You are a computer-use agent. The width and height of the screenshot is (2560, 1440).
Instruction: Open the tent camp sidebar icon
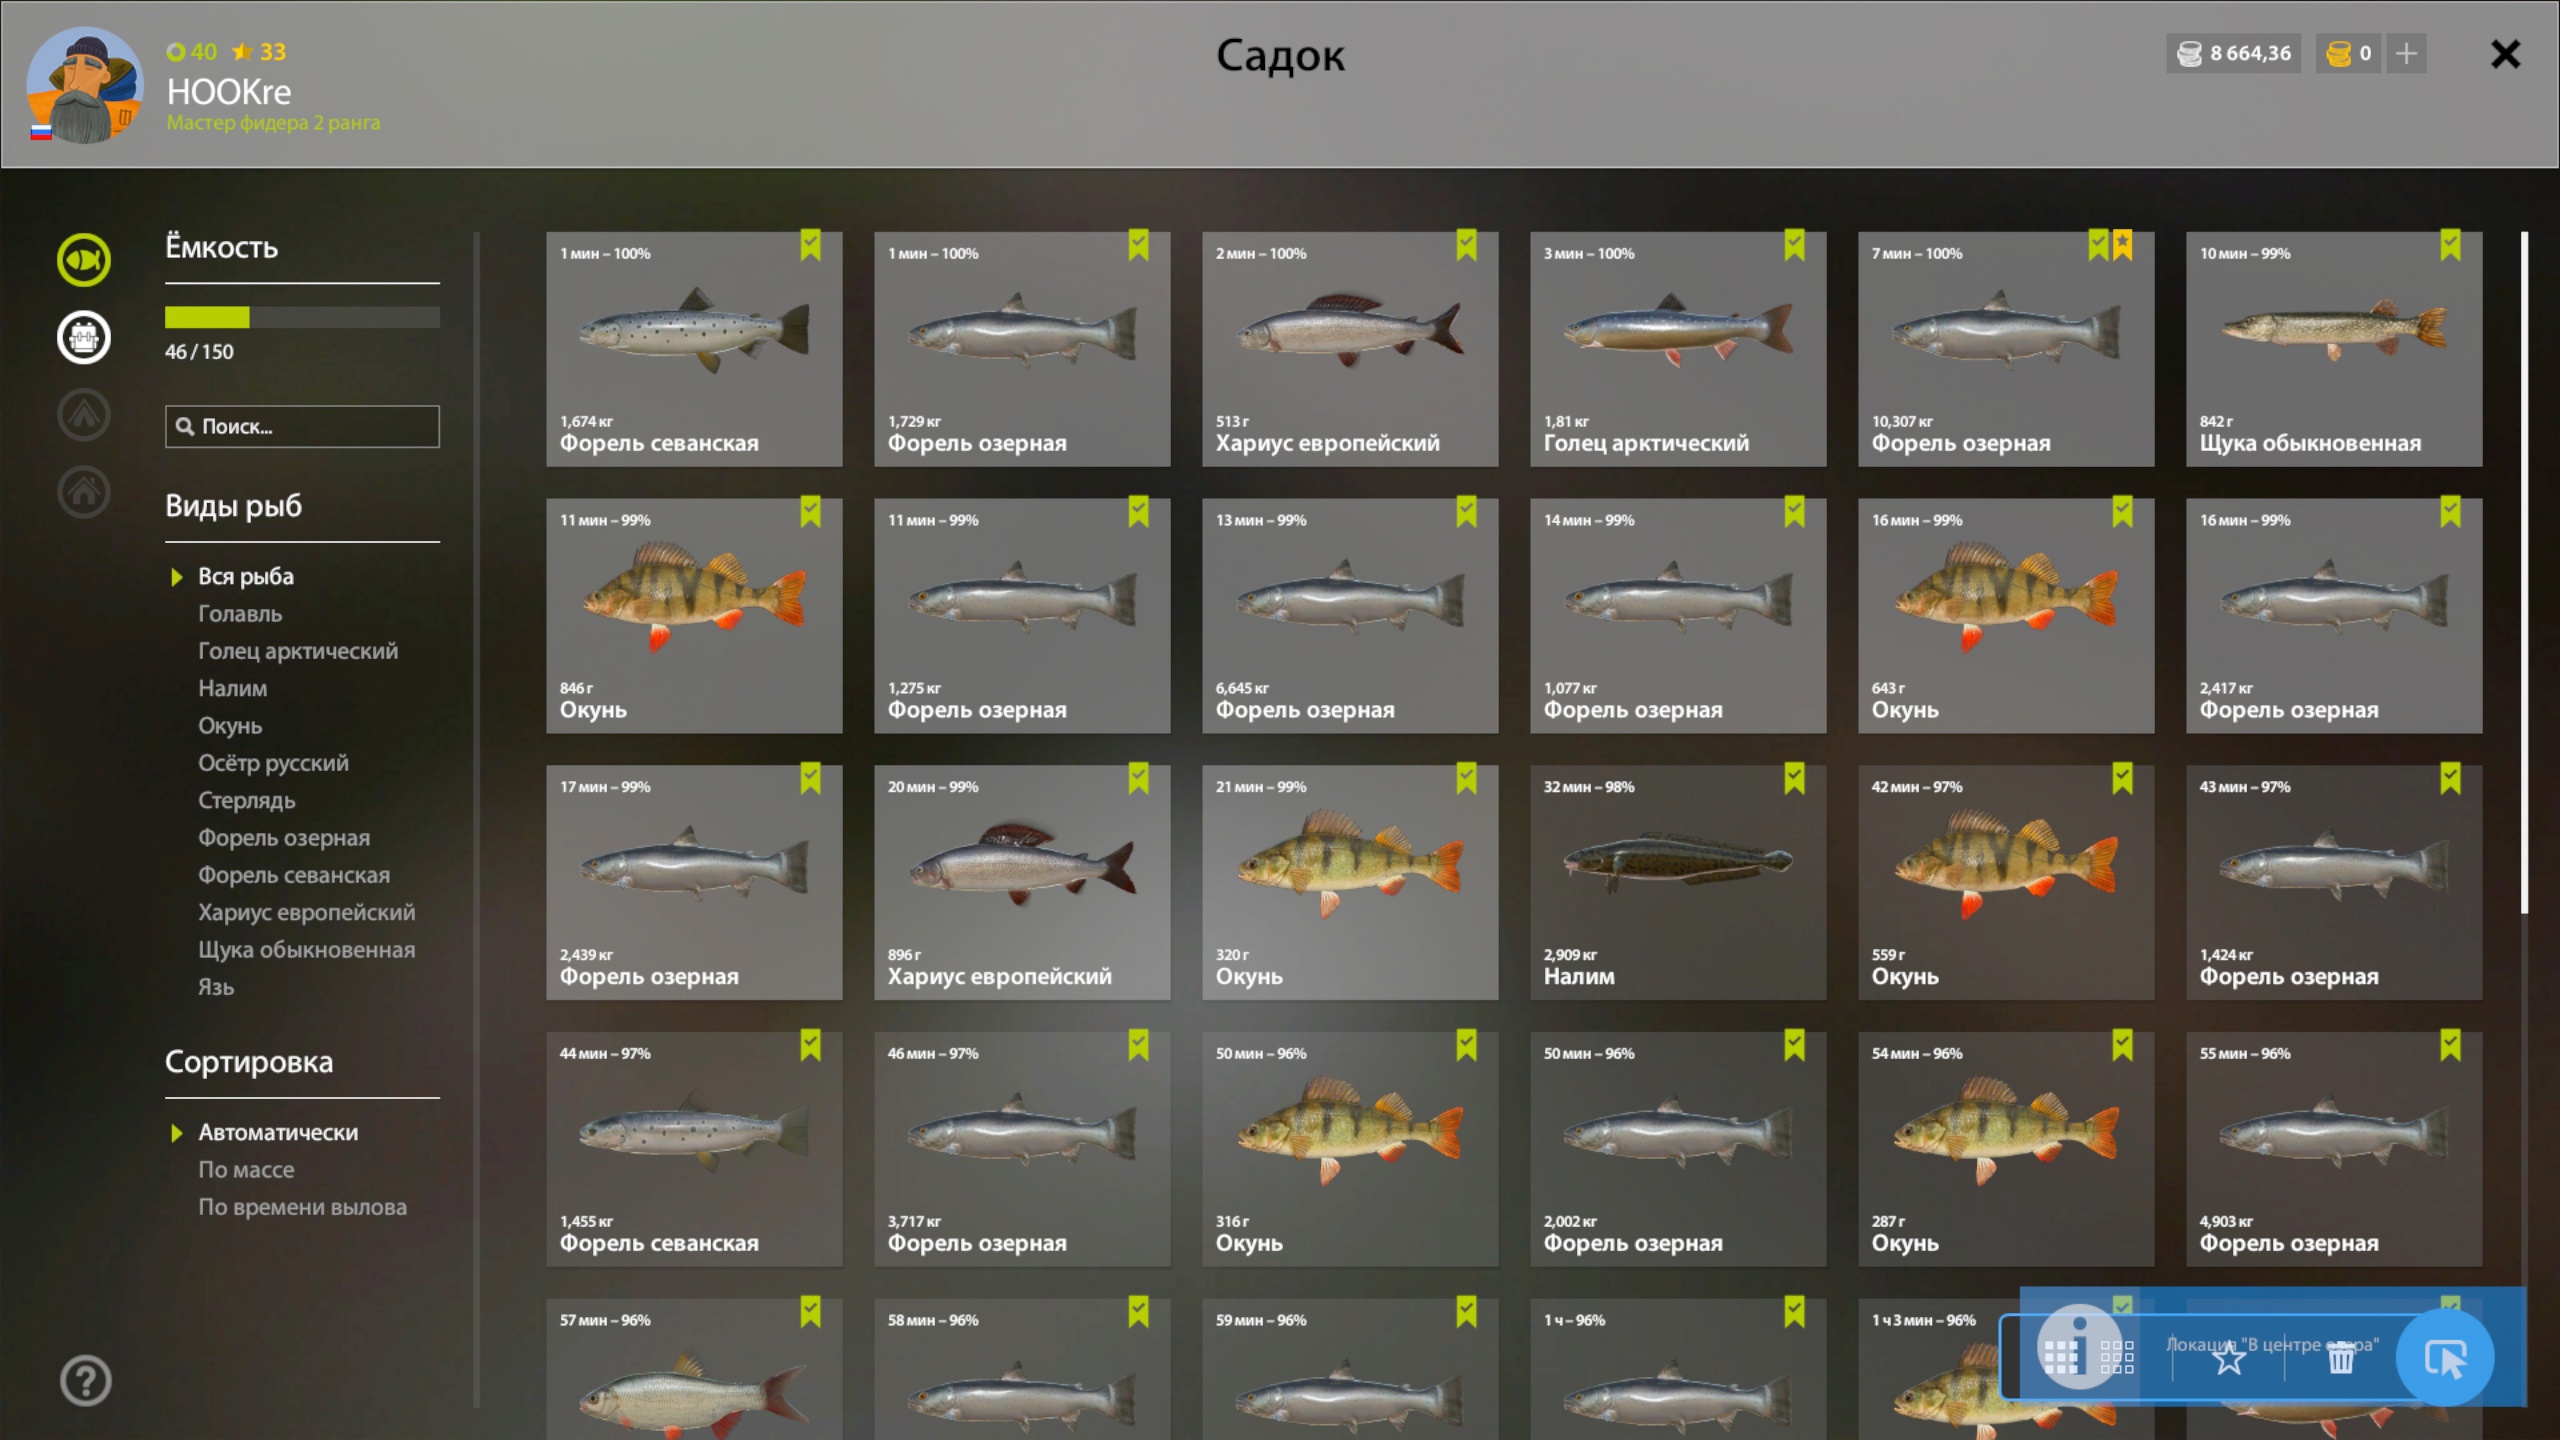click(x=84, y=414)
